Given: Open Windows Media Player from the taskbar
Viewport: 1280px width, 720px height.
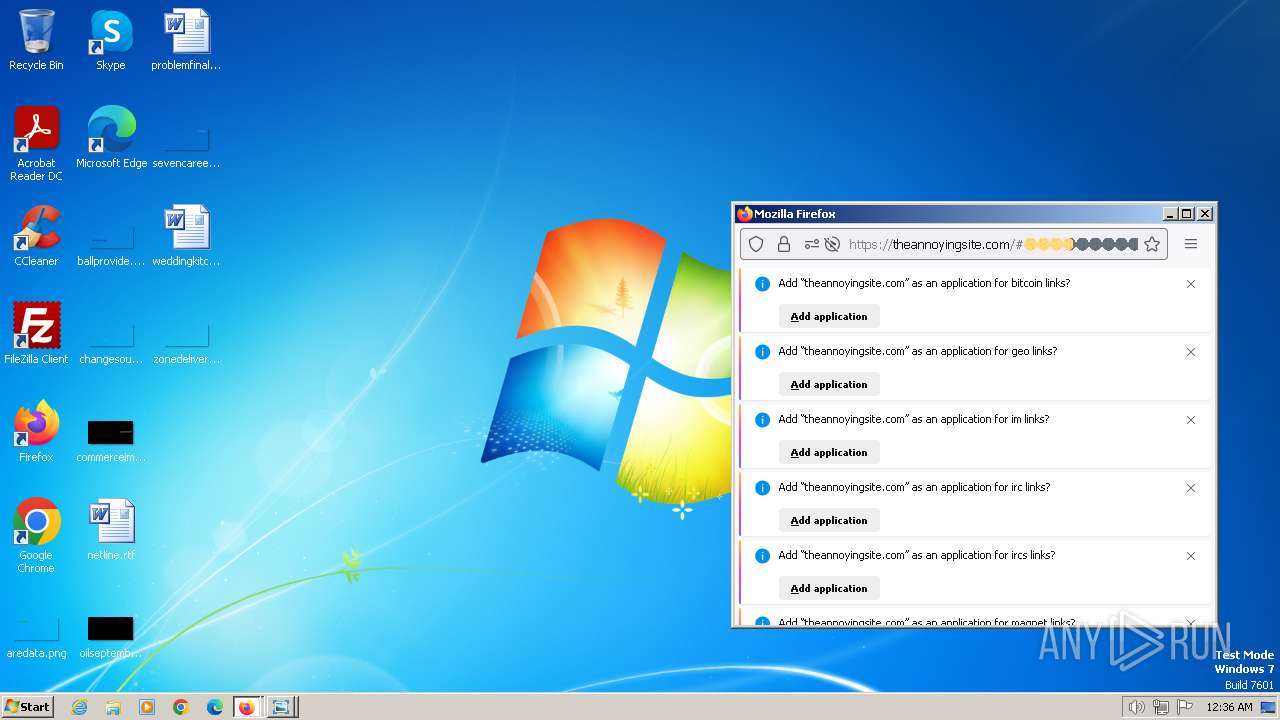Looking at the screenshot, I should 147,707.
